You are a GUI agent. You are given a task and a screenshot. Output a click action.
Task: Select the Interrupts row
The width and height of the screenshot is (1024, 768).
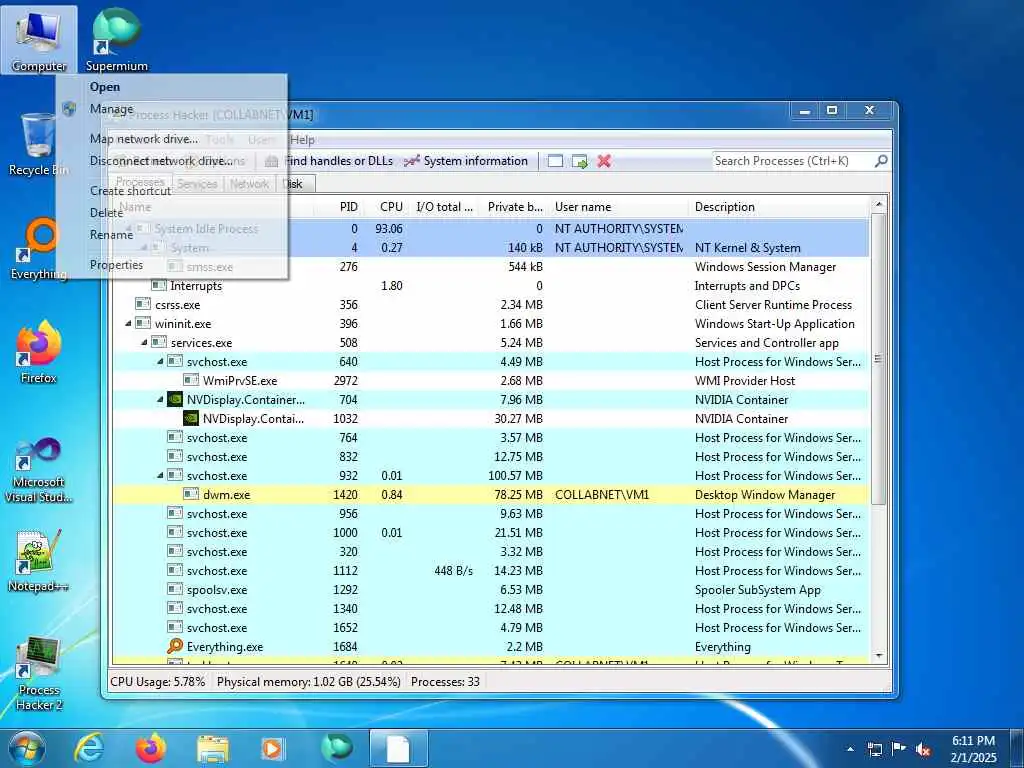tap(491, 286)
